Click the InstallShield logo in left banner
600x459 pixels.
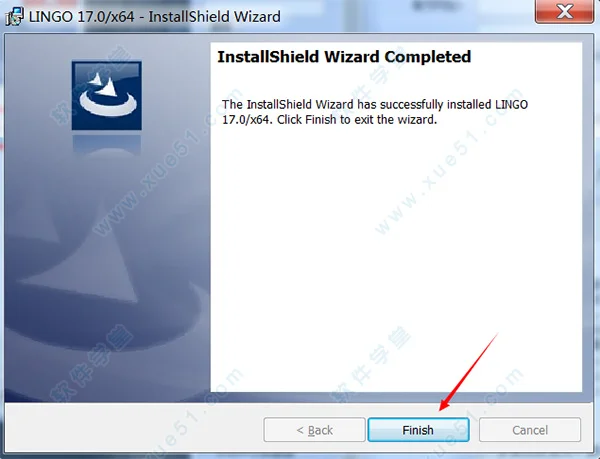point(107,96)
